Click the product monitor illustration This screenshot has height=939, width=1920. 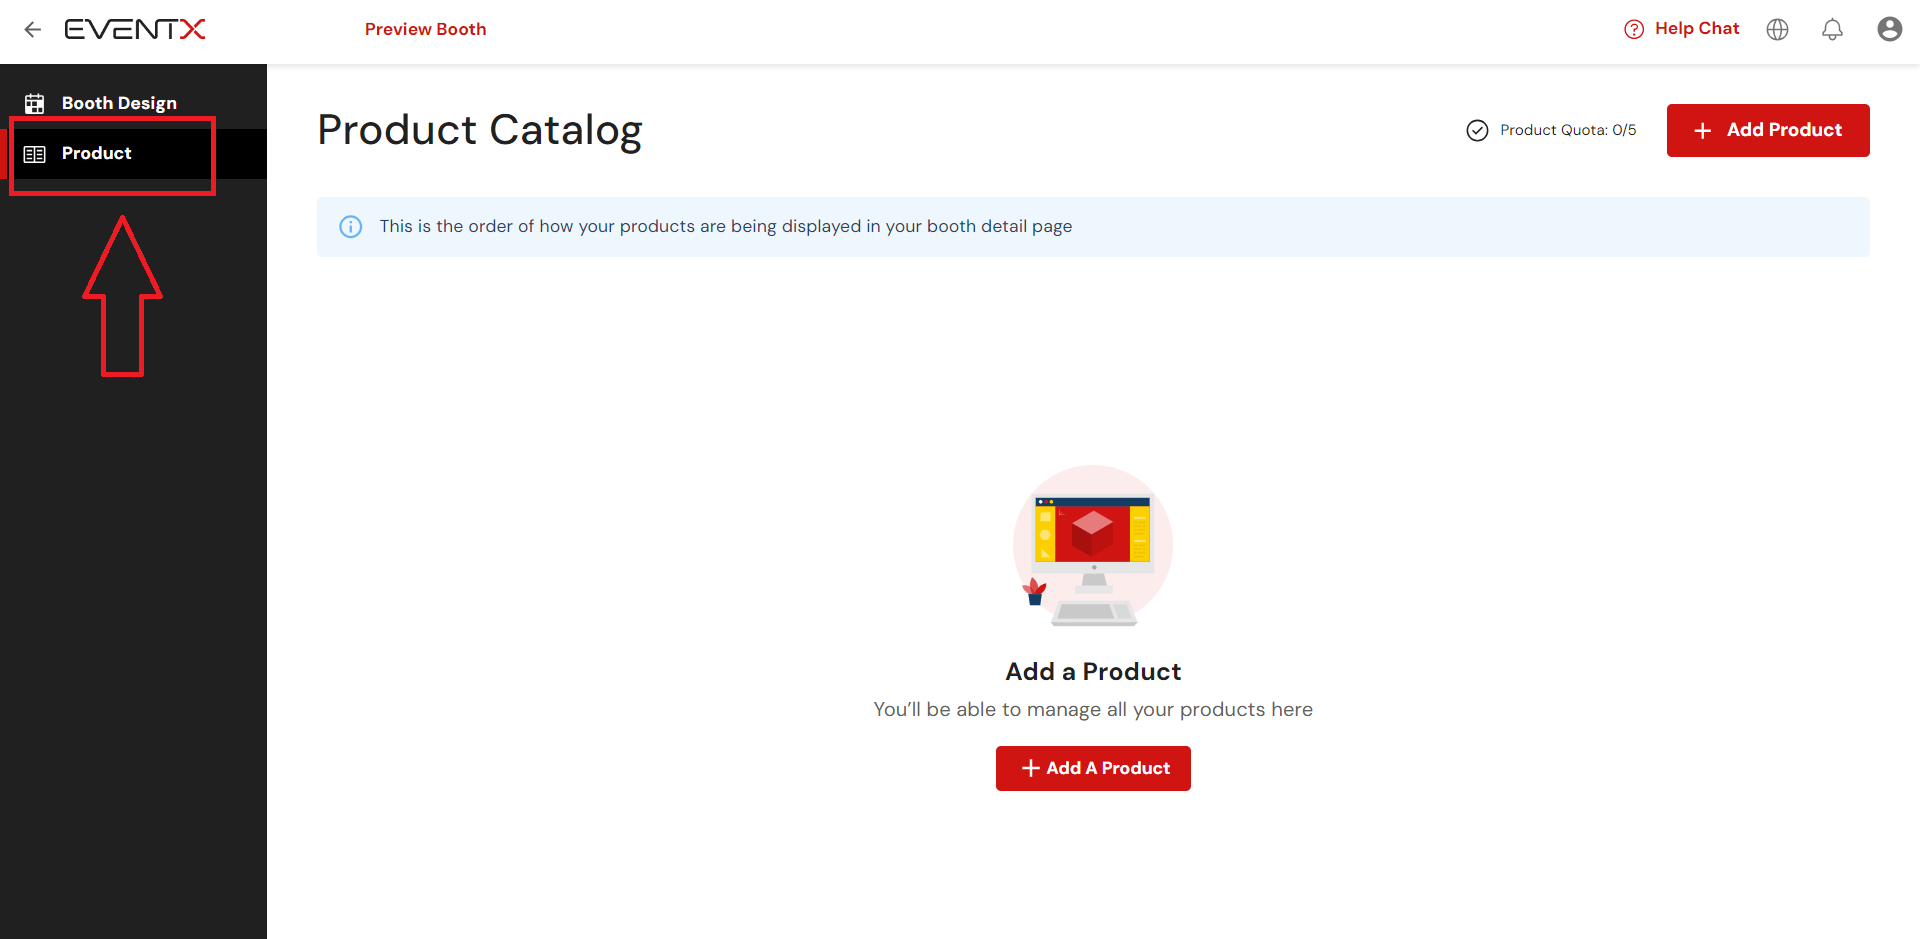pyautogui.click(x=1092, y=546)
